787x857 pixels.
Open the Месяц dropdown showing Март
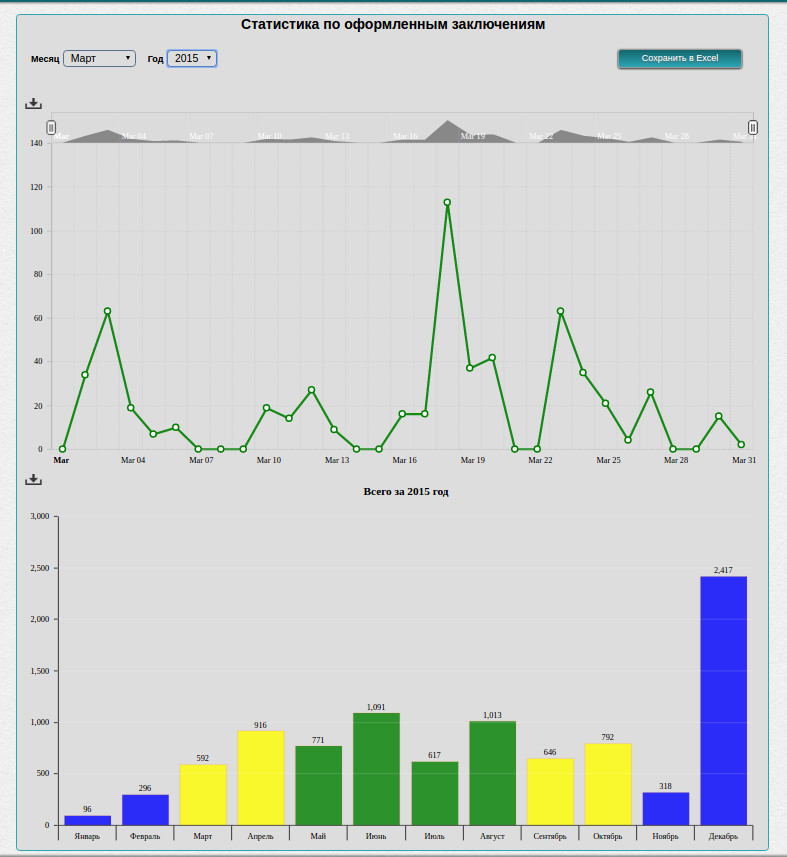[99, 59]
